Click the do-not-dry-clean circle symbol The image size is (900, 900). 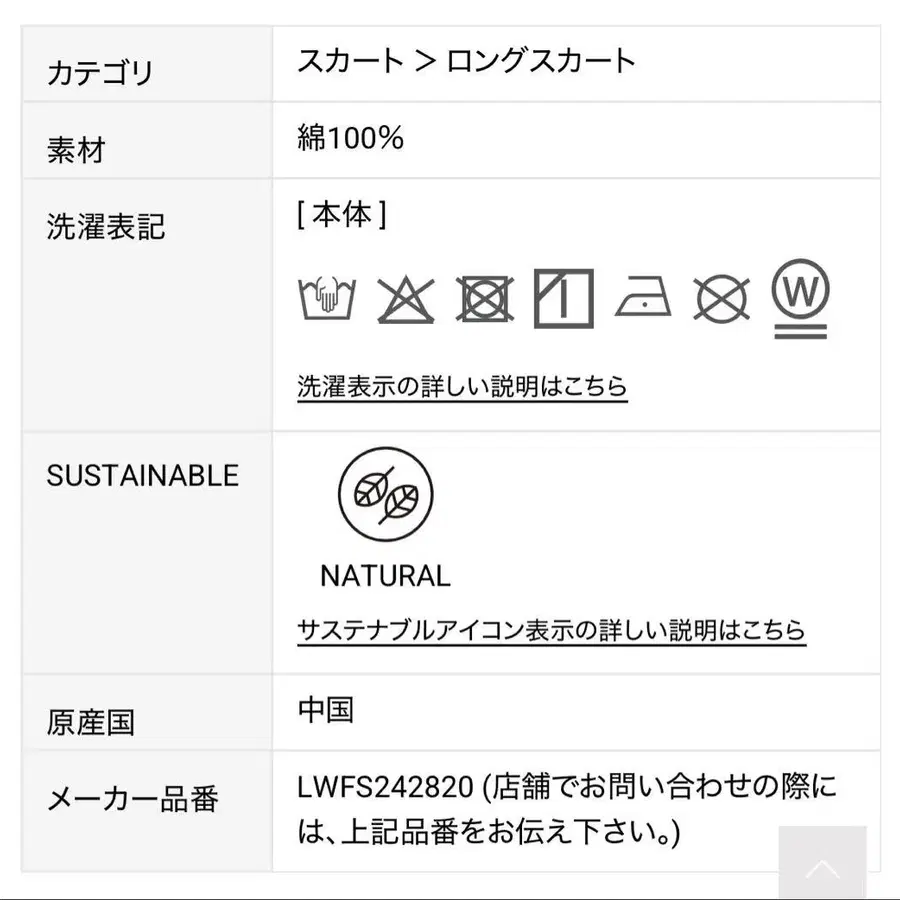[721, 298]
